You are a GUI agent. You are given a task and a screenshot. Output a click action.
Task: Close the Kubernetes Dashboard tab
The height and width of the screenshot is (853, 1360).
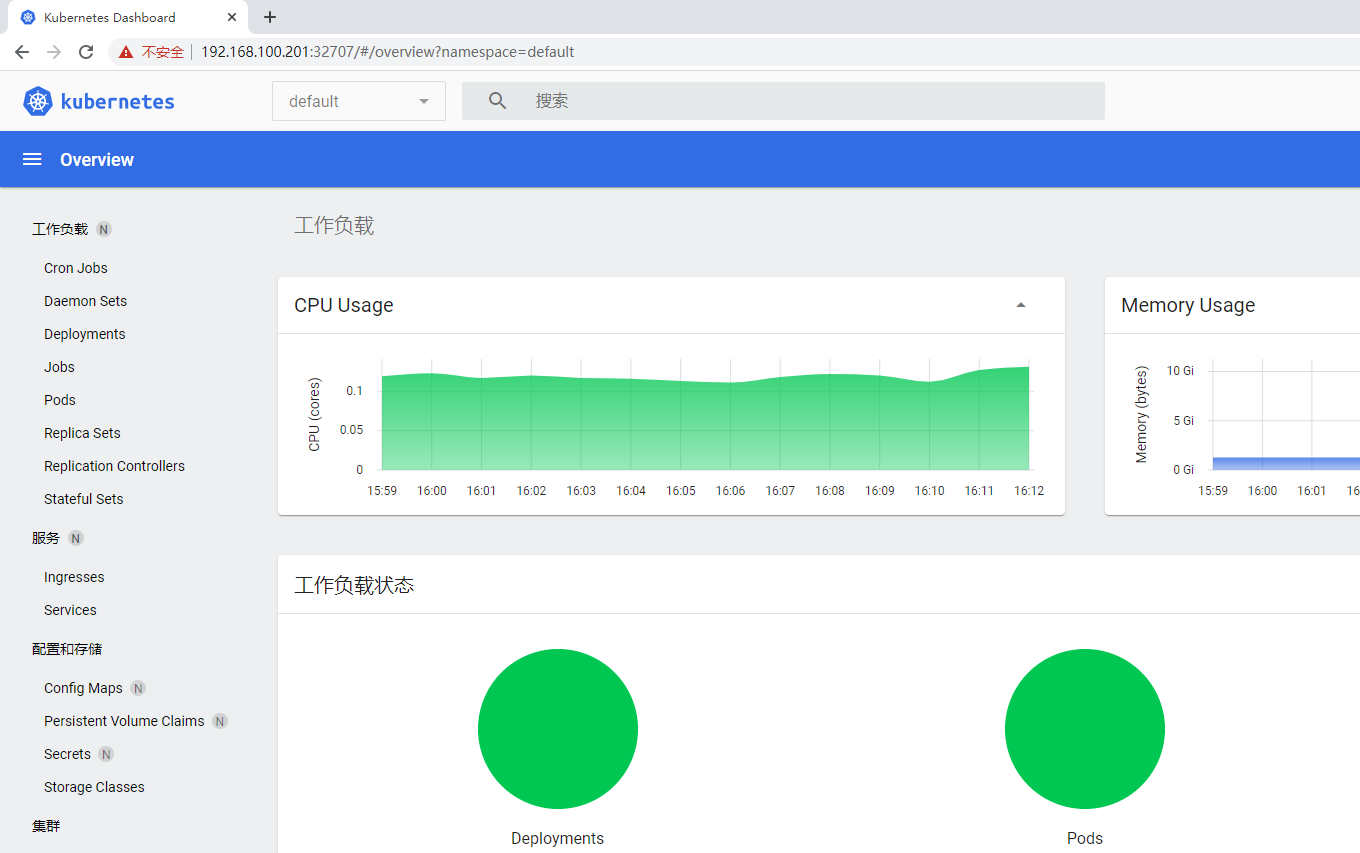232,17
